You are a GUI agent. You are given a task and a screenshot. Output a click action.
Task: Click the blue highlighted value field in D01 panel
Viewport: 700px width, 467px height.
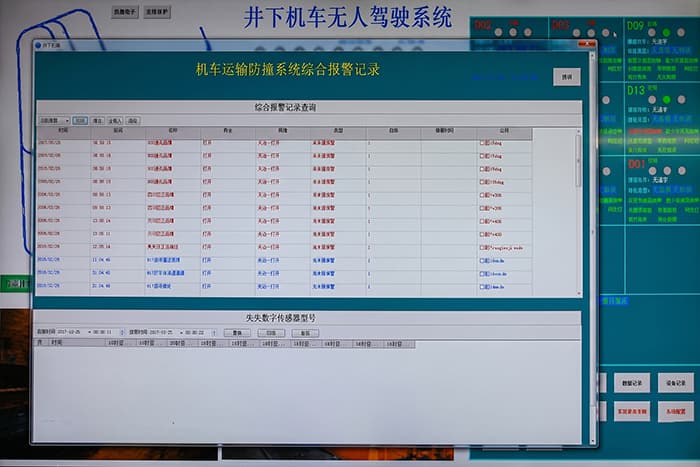click(x=671, y=190)
